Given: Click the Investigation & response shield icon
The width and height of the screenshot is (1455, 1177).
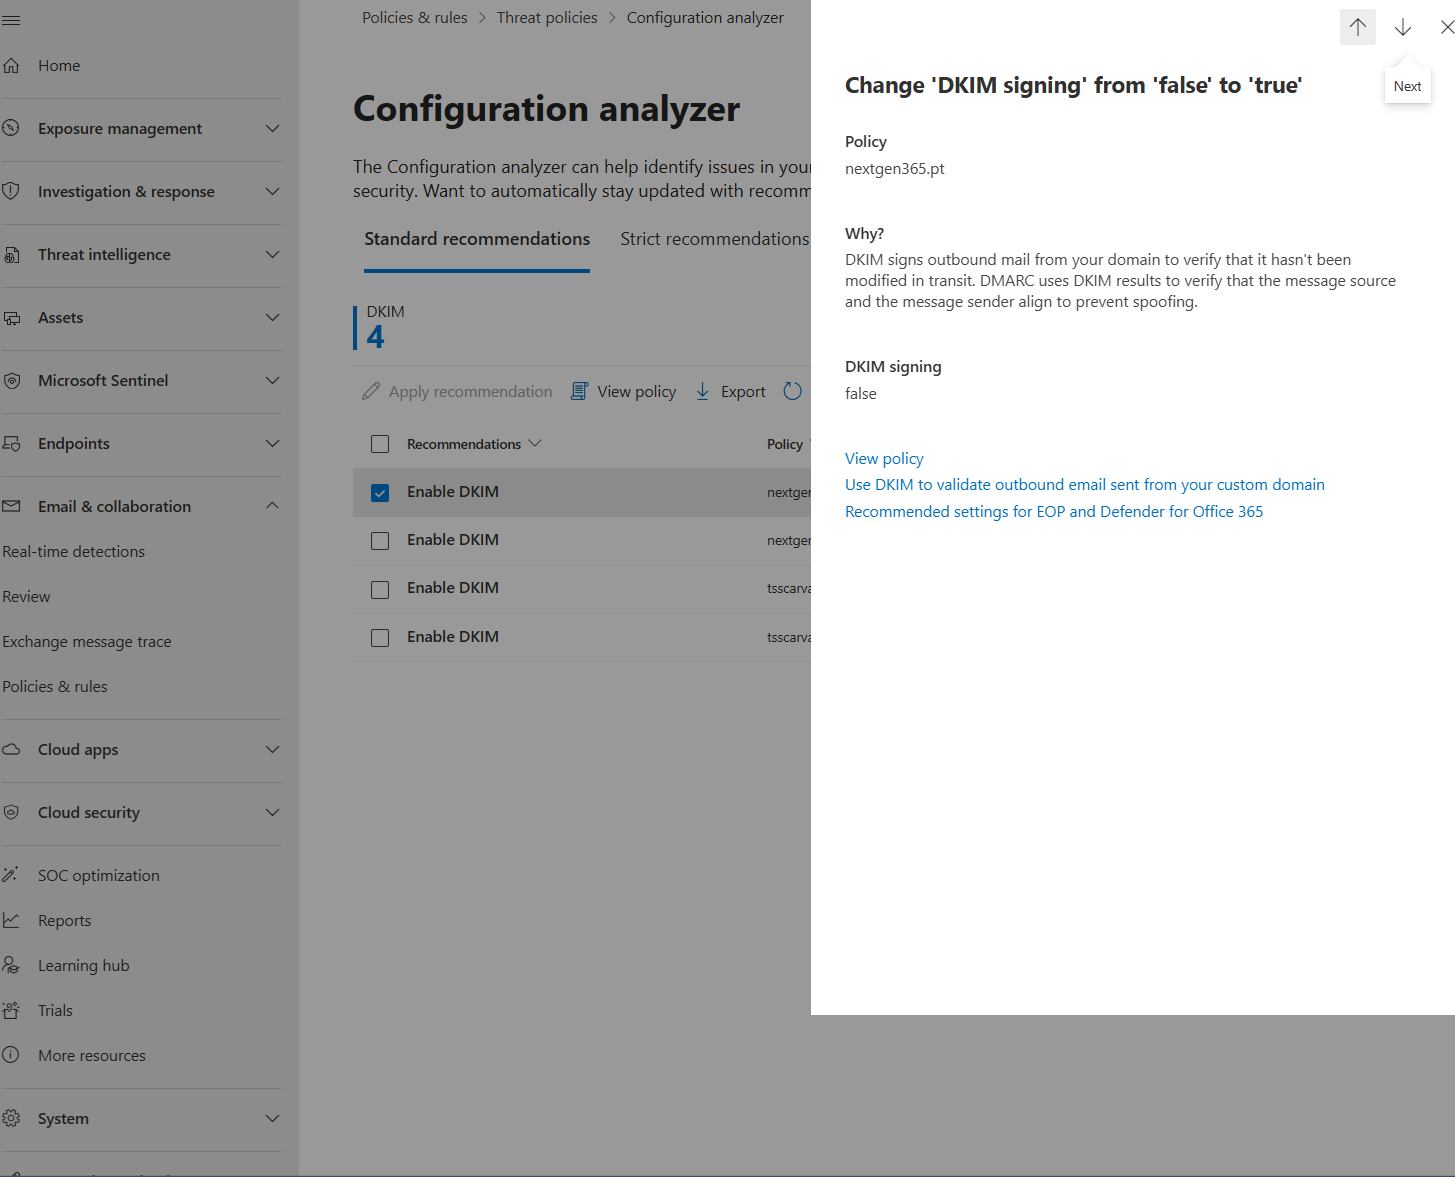Looking at the screenshot, I should [12, 191].
